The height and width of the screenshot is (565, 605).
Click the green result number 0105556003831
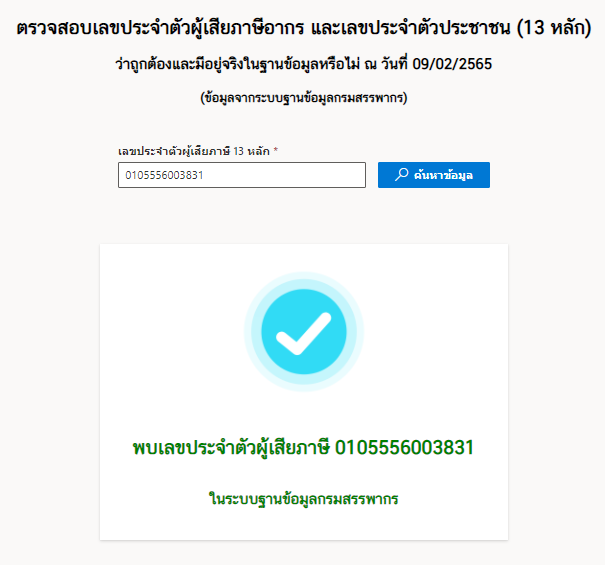point(404,448)
